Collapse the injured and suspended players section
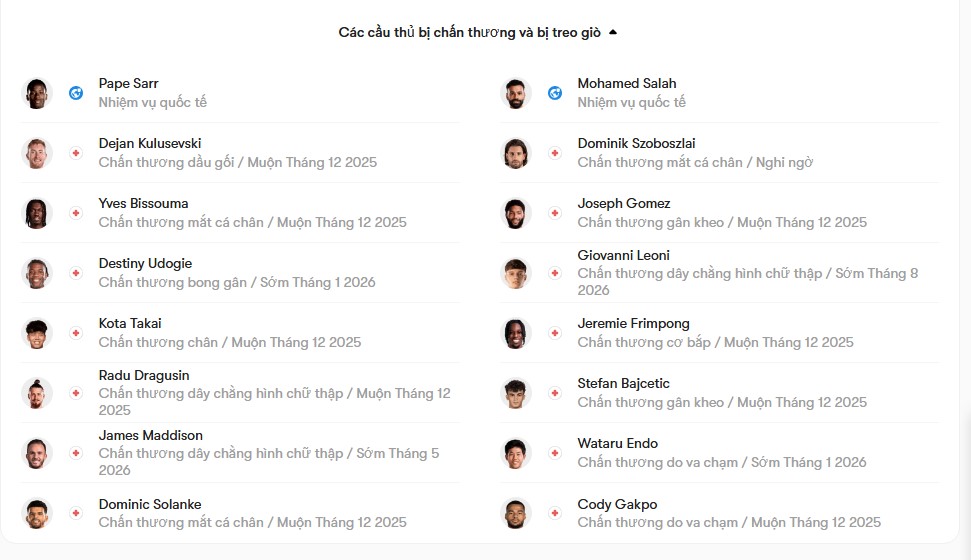Image resolution: width=971 pixels, height=560 pixels. pyautogui.click(x=612, y=32)
